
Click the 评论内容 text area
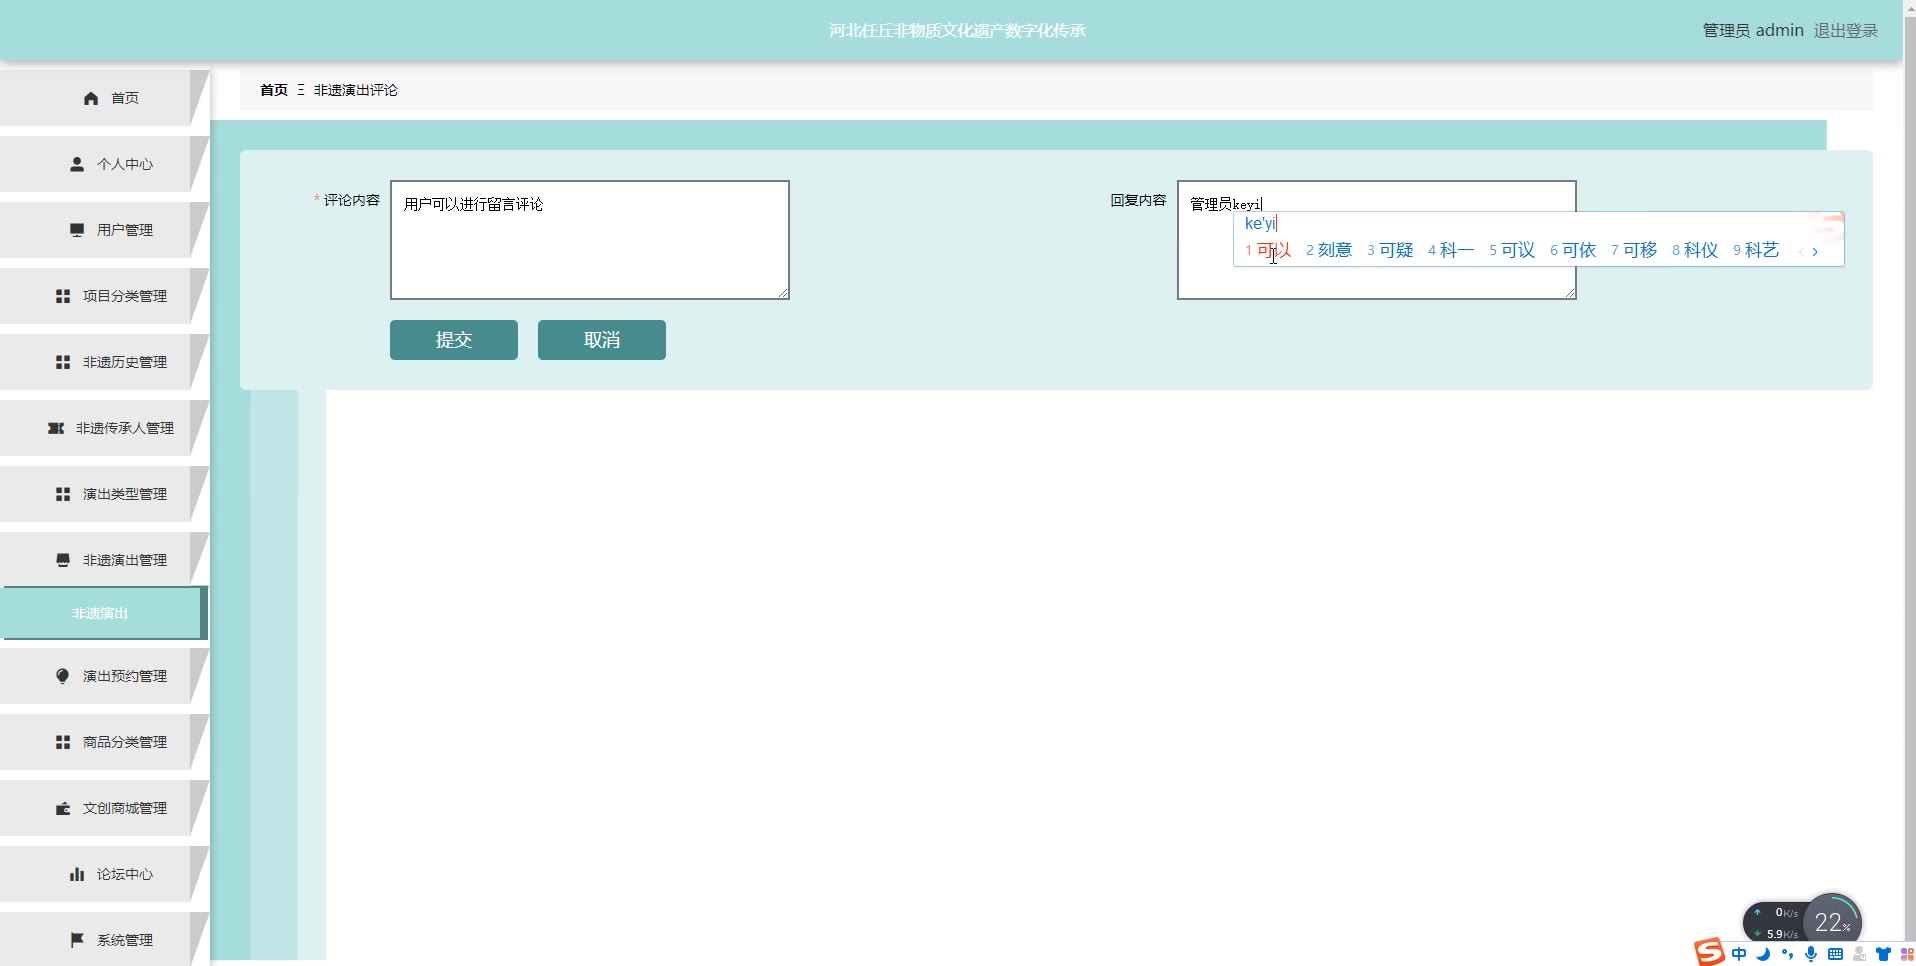[590, 240]
